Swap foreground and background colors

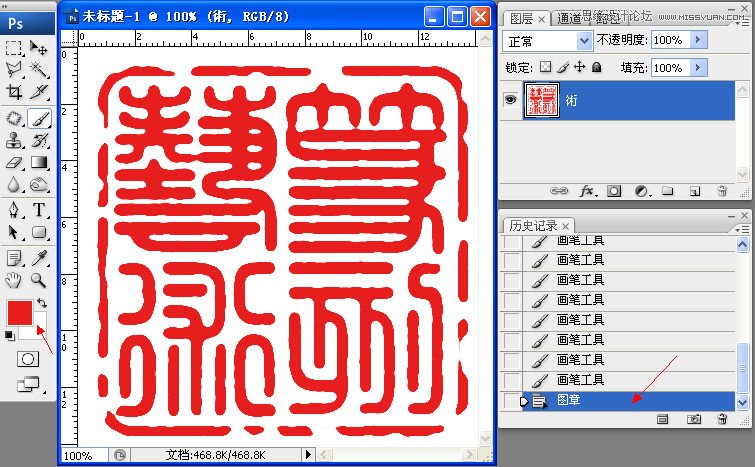(x=42, y=303)
